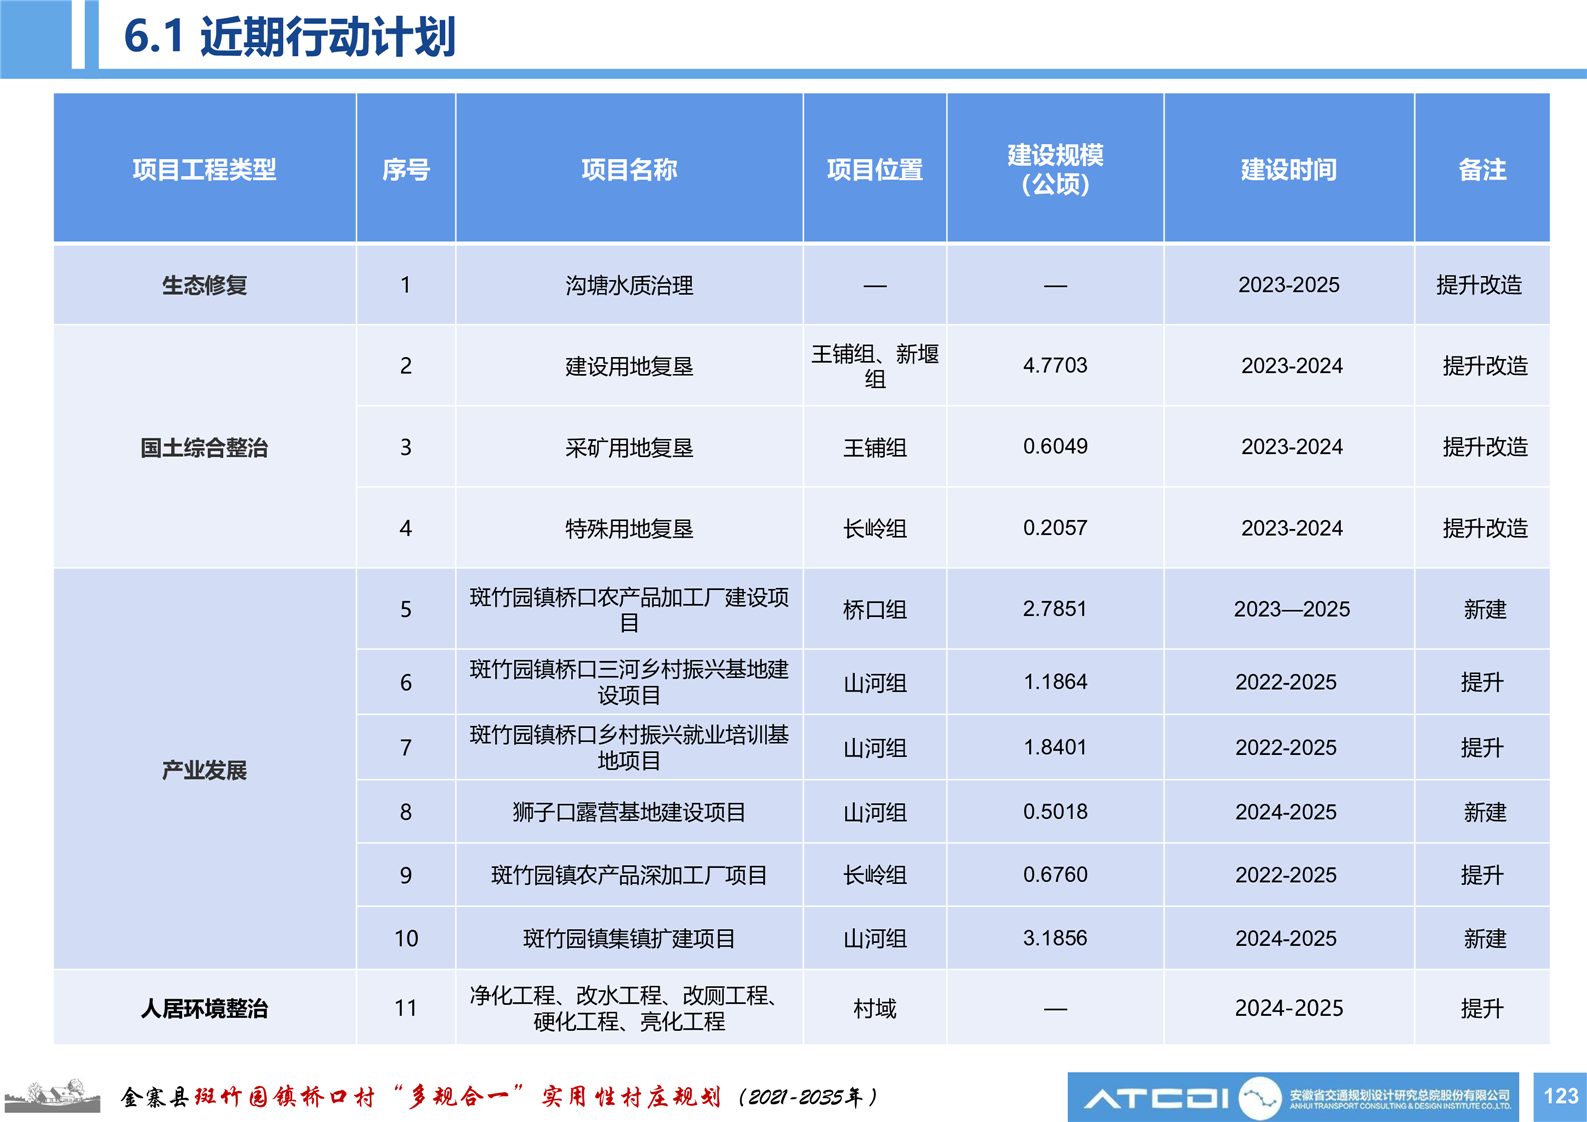1587x1122 pixels.
Task: Click 2023-2025 time in row 1
Action: (x=1289, y=285)
